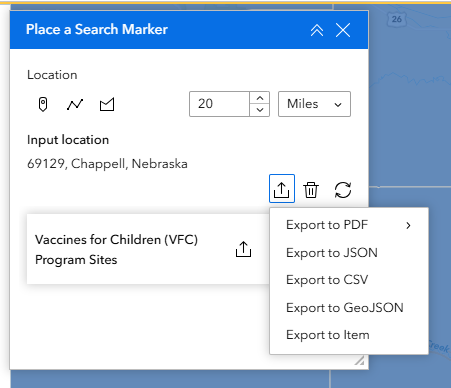Click the panel resize handle in corner
This screenshot has height=388, width=451.
click(360, 361)
